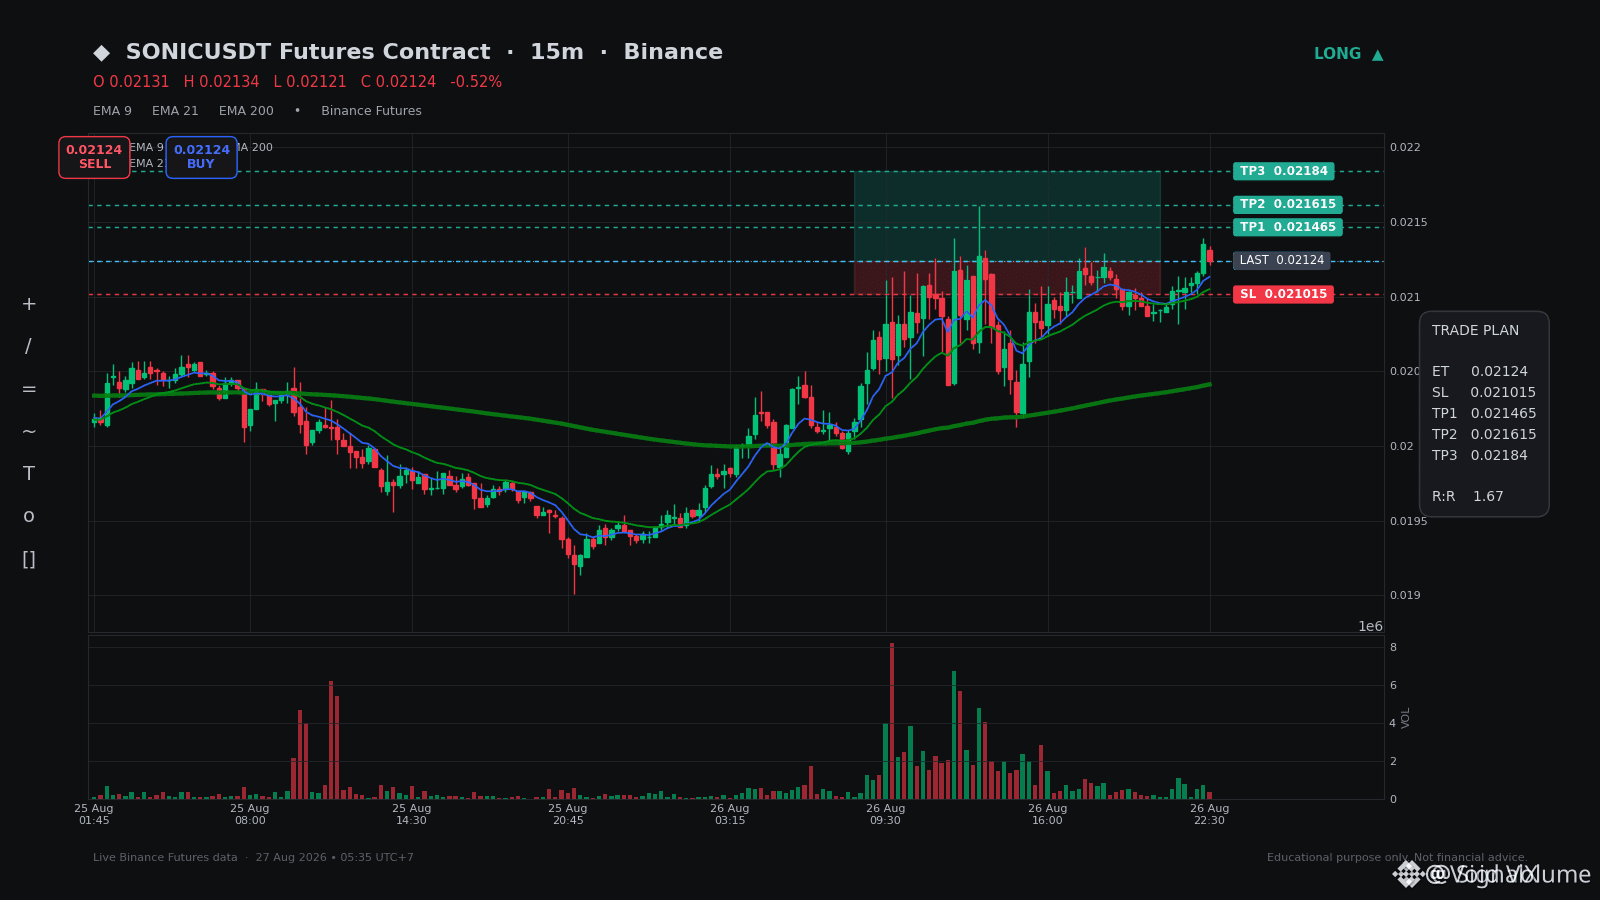
Task: Click the 25 Aug 20:45 time label
Action: (568, 815)
